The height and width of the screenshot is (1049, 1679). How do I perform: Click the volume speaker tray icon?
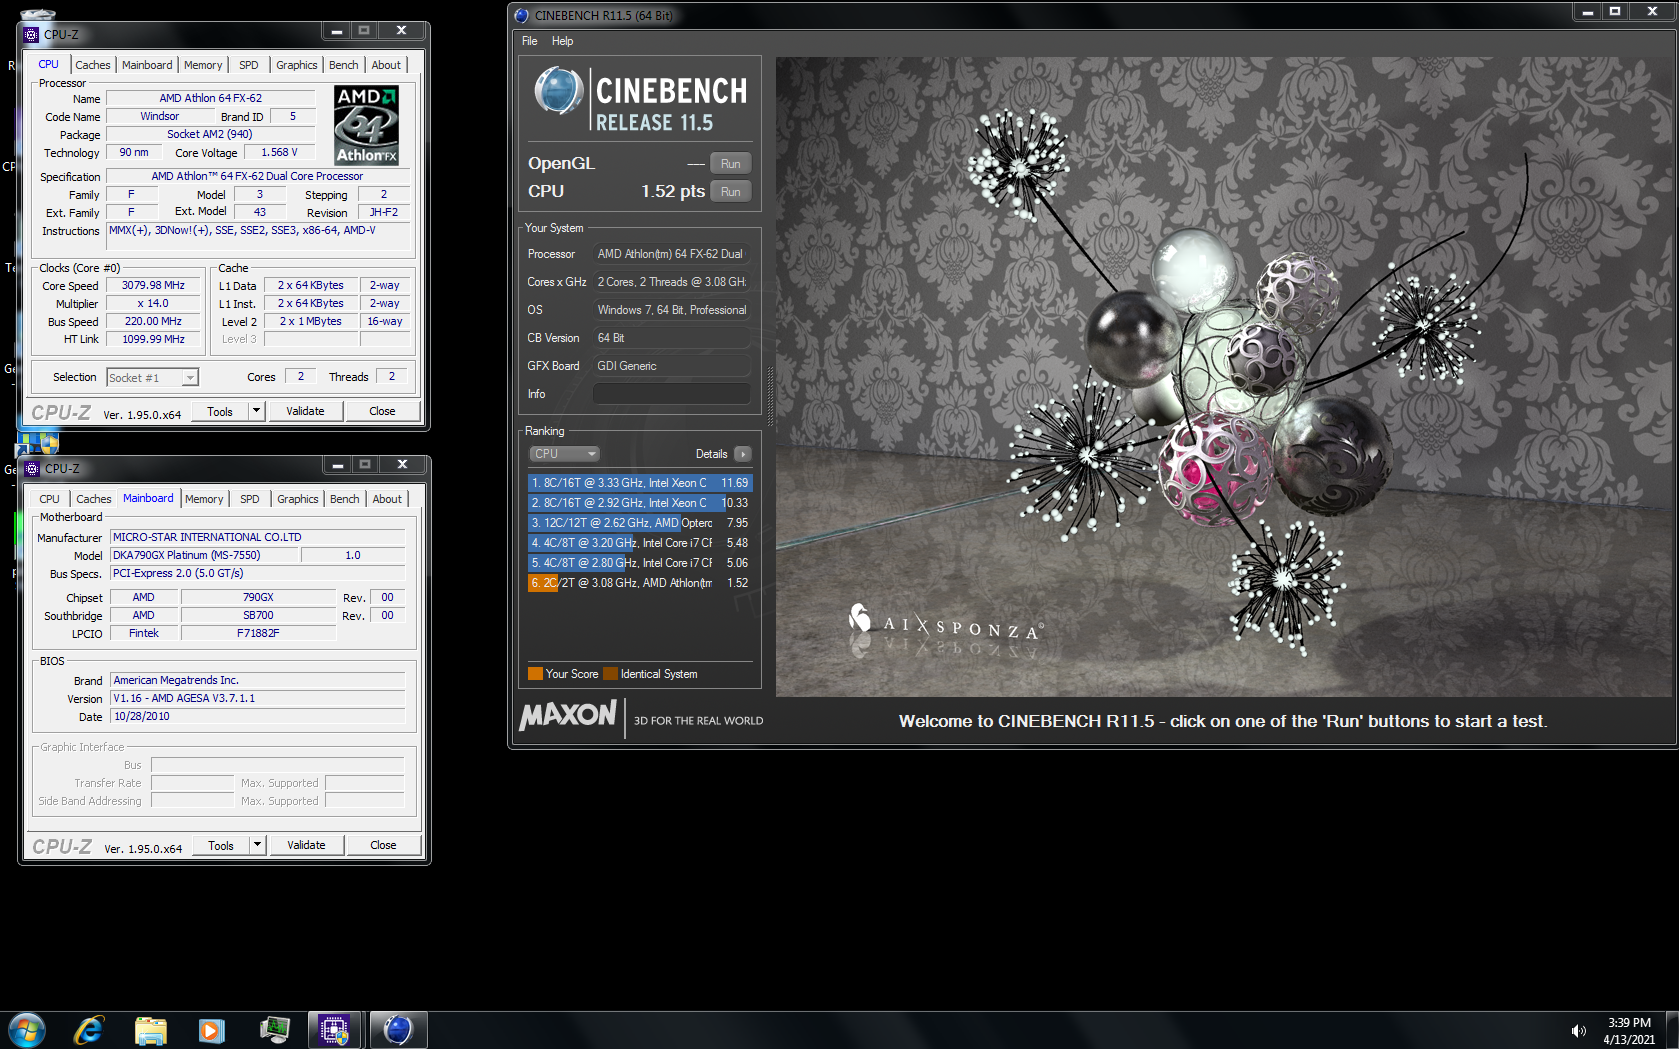(x=1579, y=1031)
